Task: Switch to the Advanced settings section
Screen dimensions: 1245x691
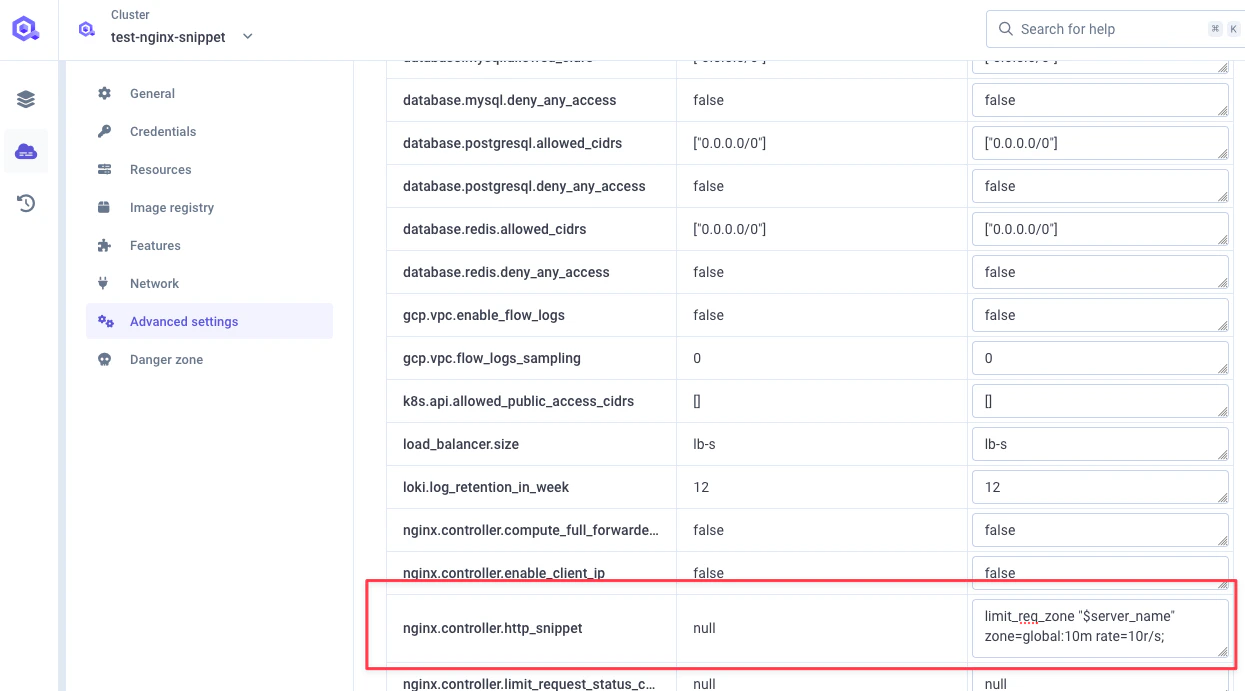Action: coord(183,321)
